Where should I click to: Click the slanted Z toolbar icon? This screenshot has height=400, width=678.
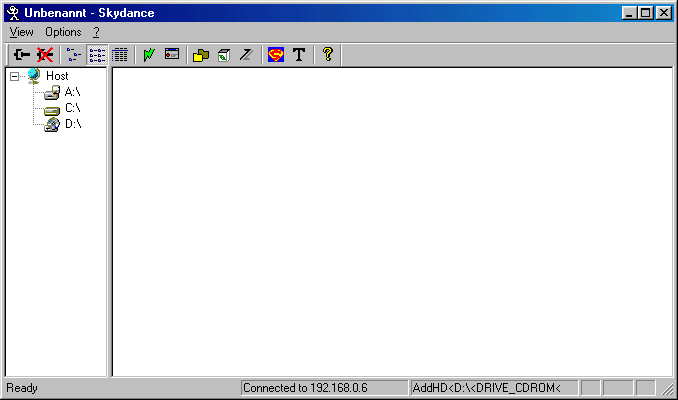point(246,55)
